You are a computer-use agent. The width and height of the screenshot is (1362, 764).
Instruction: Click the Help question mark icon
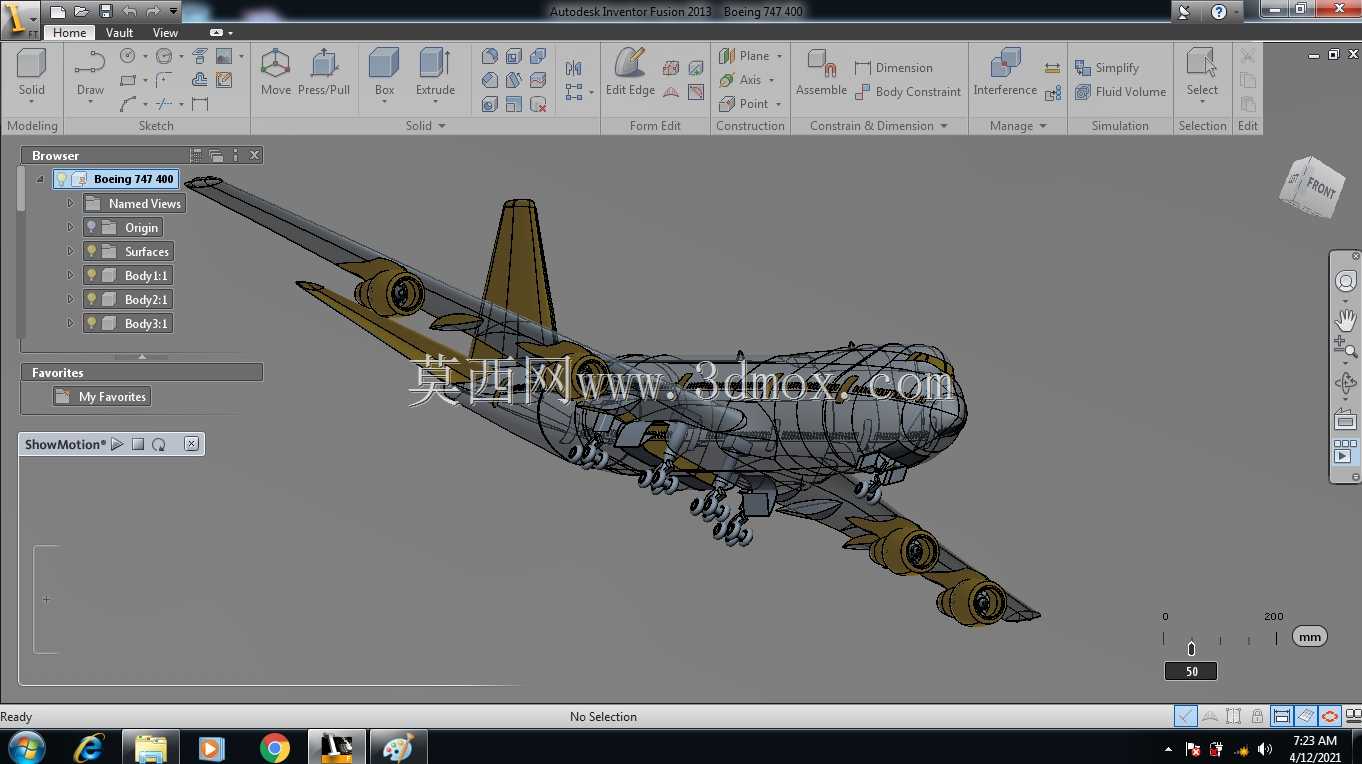coord(1218,12)
